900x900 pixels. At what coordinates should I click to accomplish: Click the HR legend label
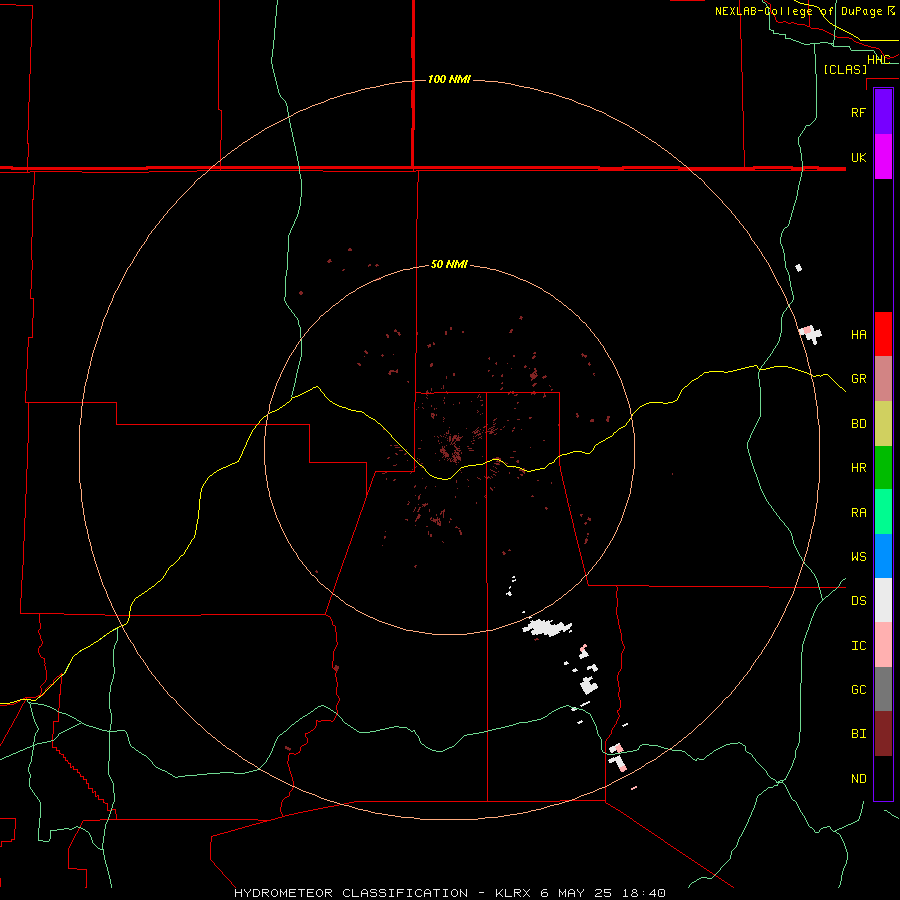(x=858, y=468)
